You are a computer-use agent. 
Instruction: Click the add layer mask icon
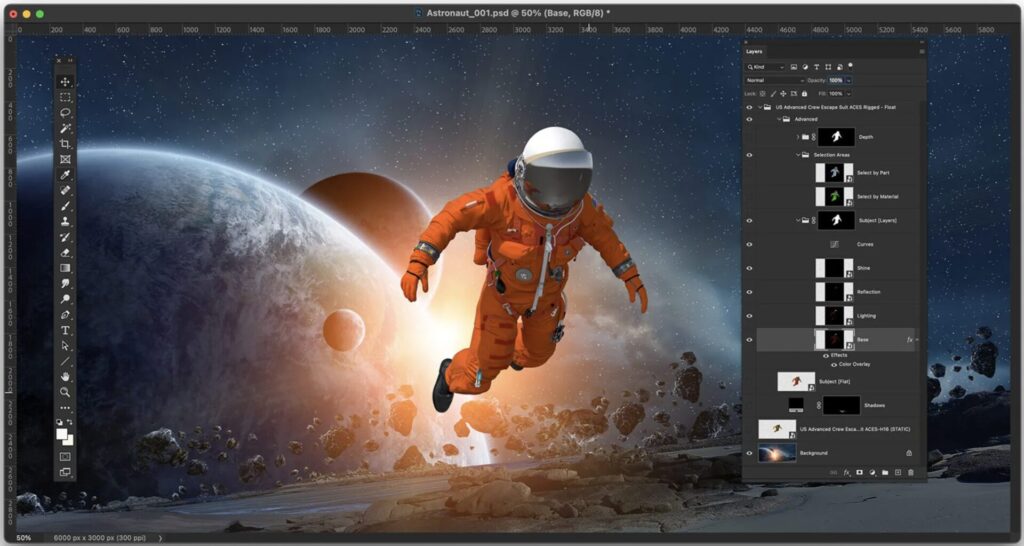pyautogui.click(x=859, y=472)
